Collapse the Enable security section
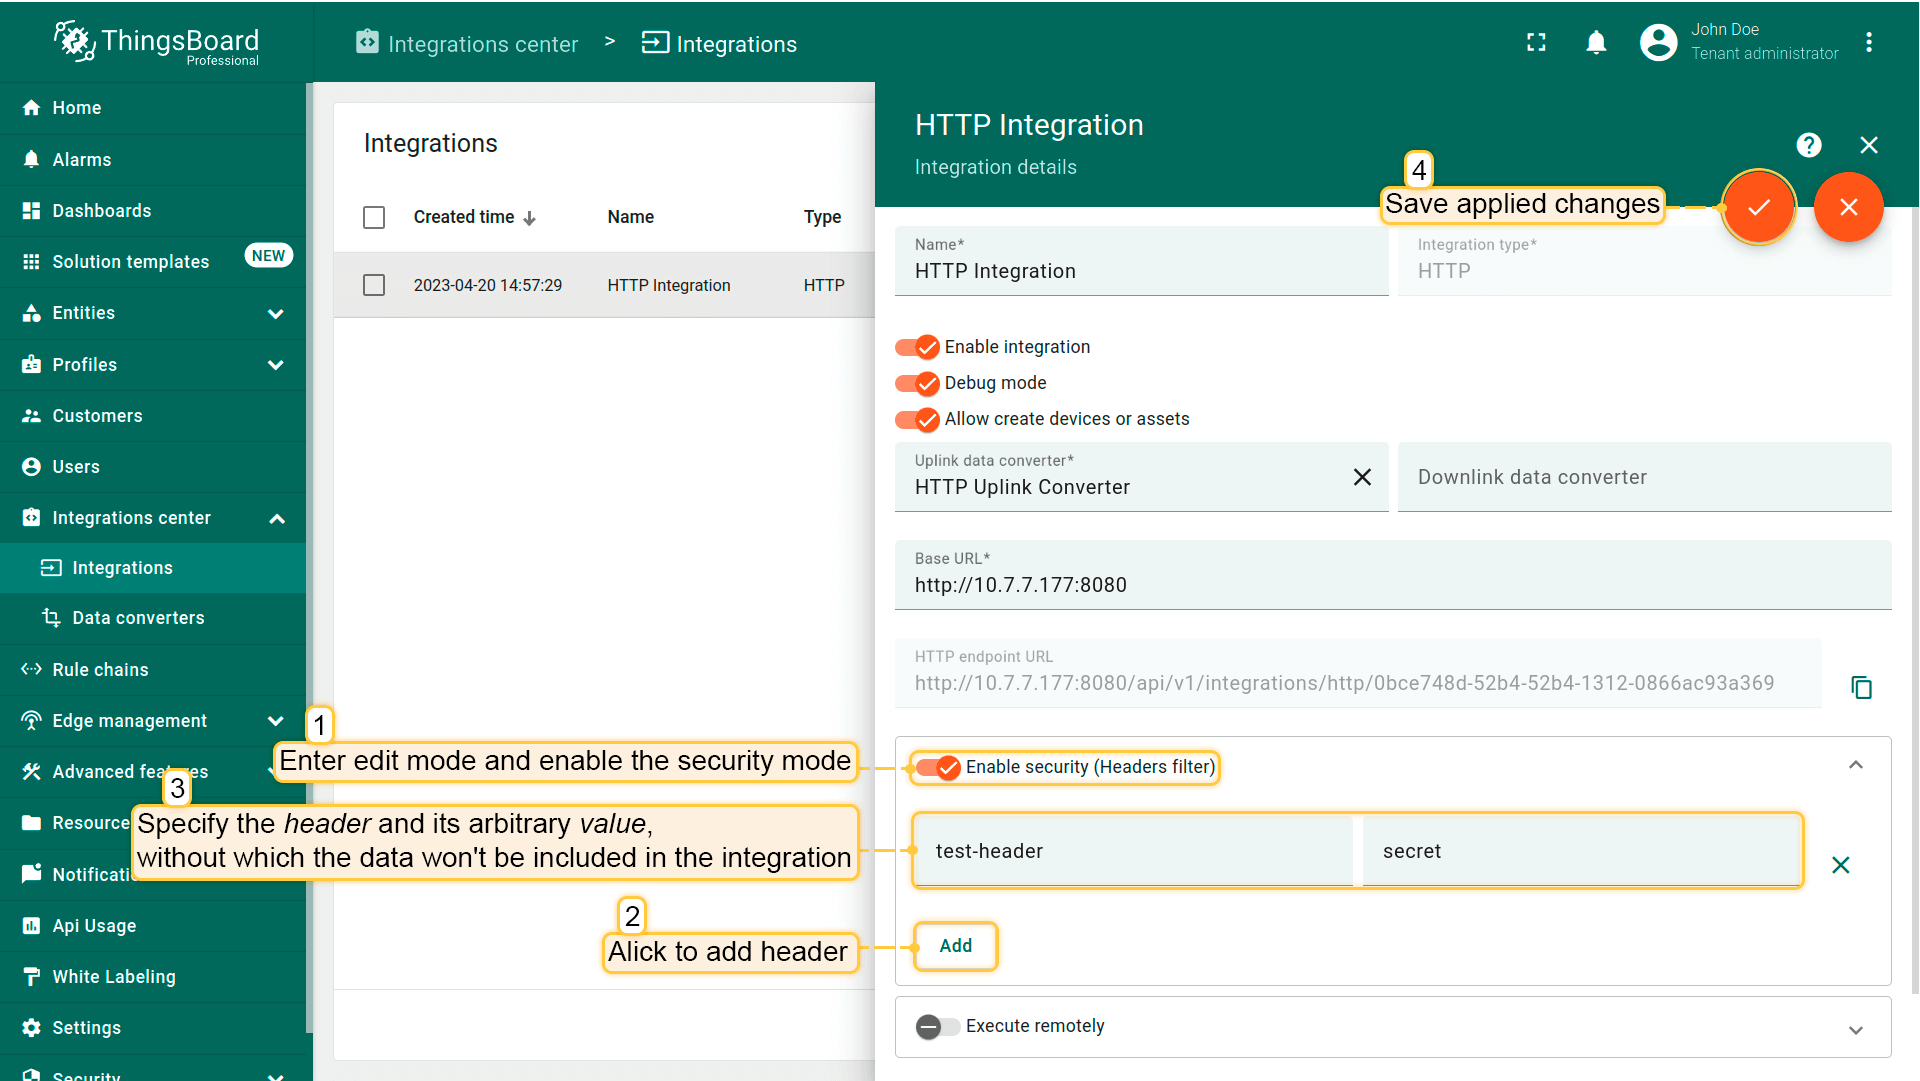This screenshot has height=1081, width=1920. 1855,765
